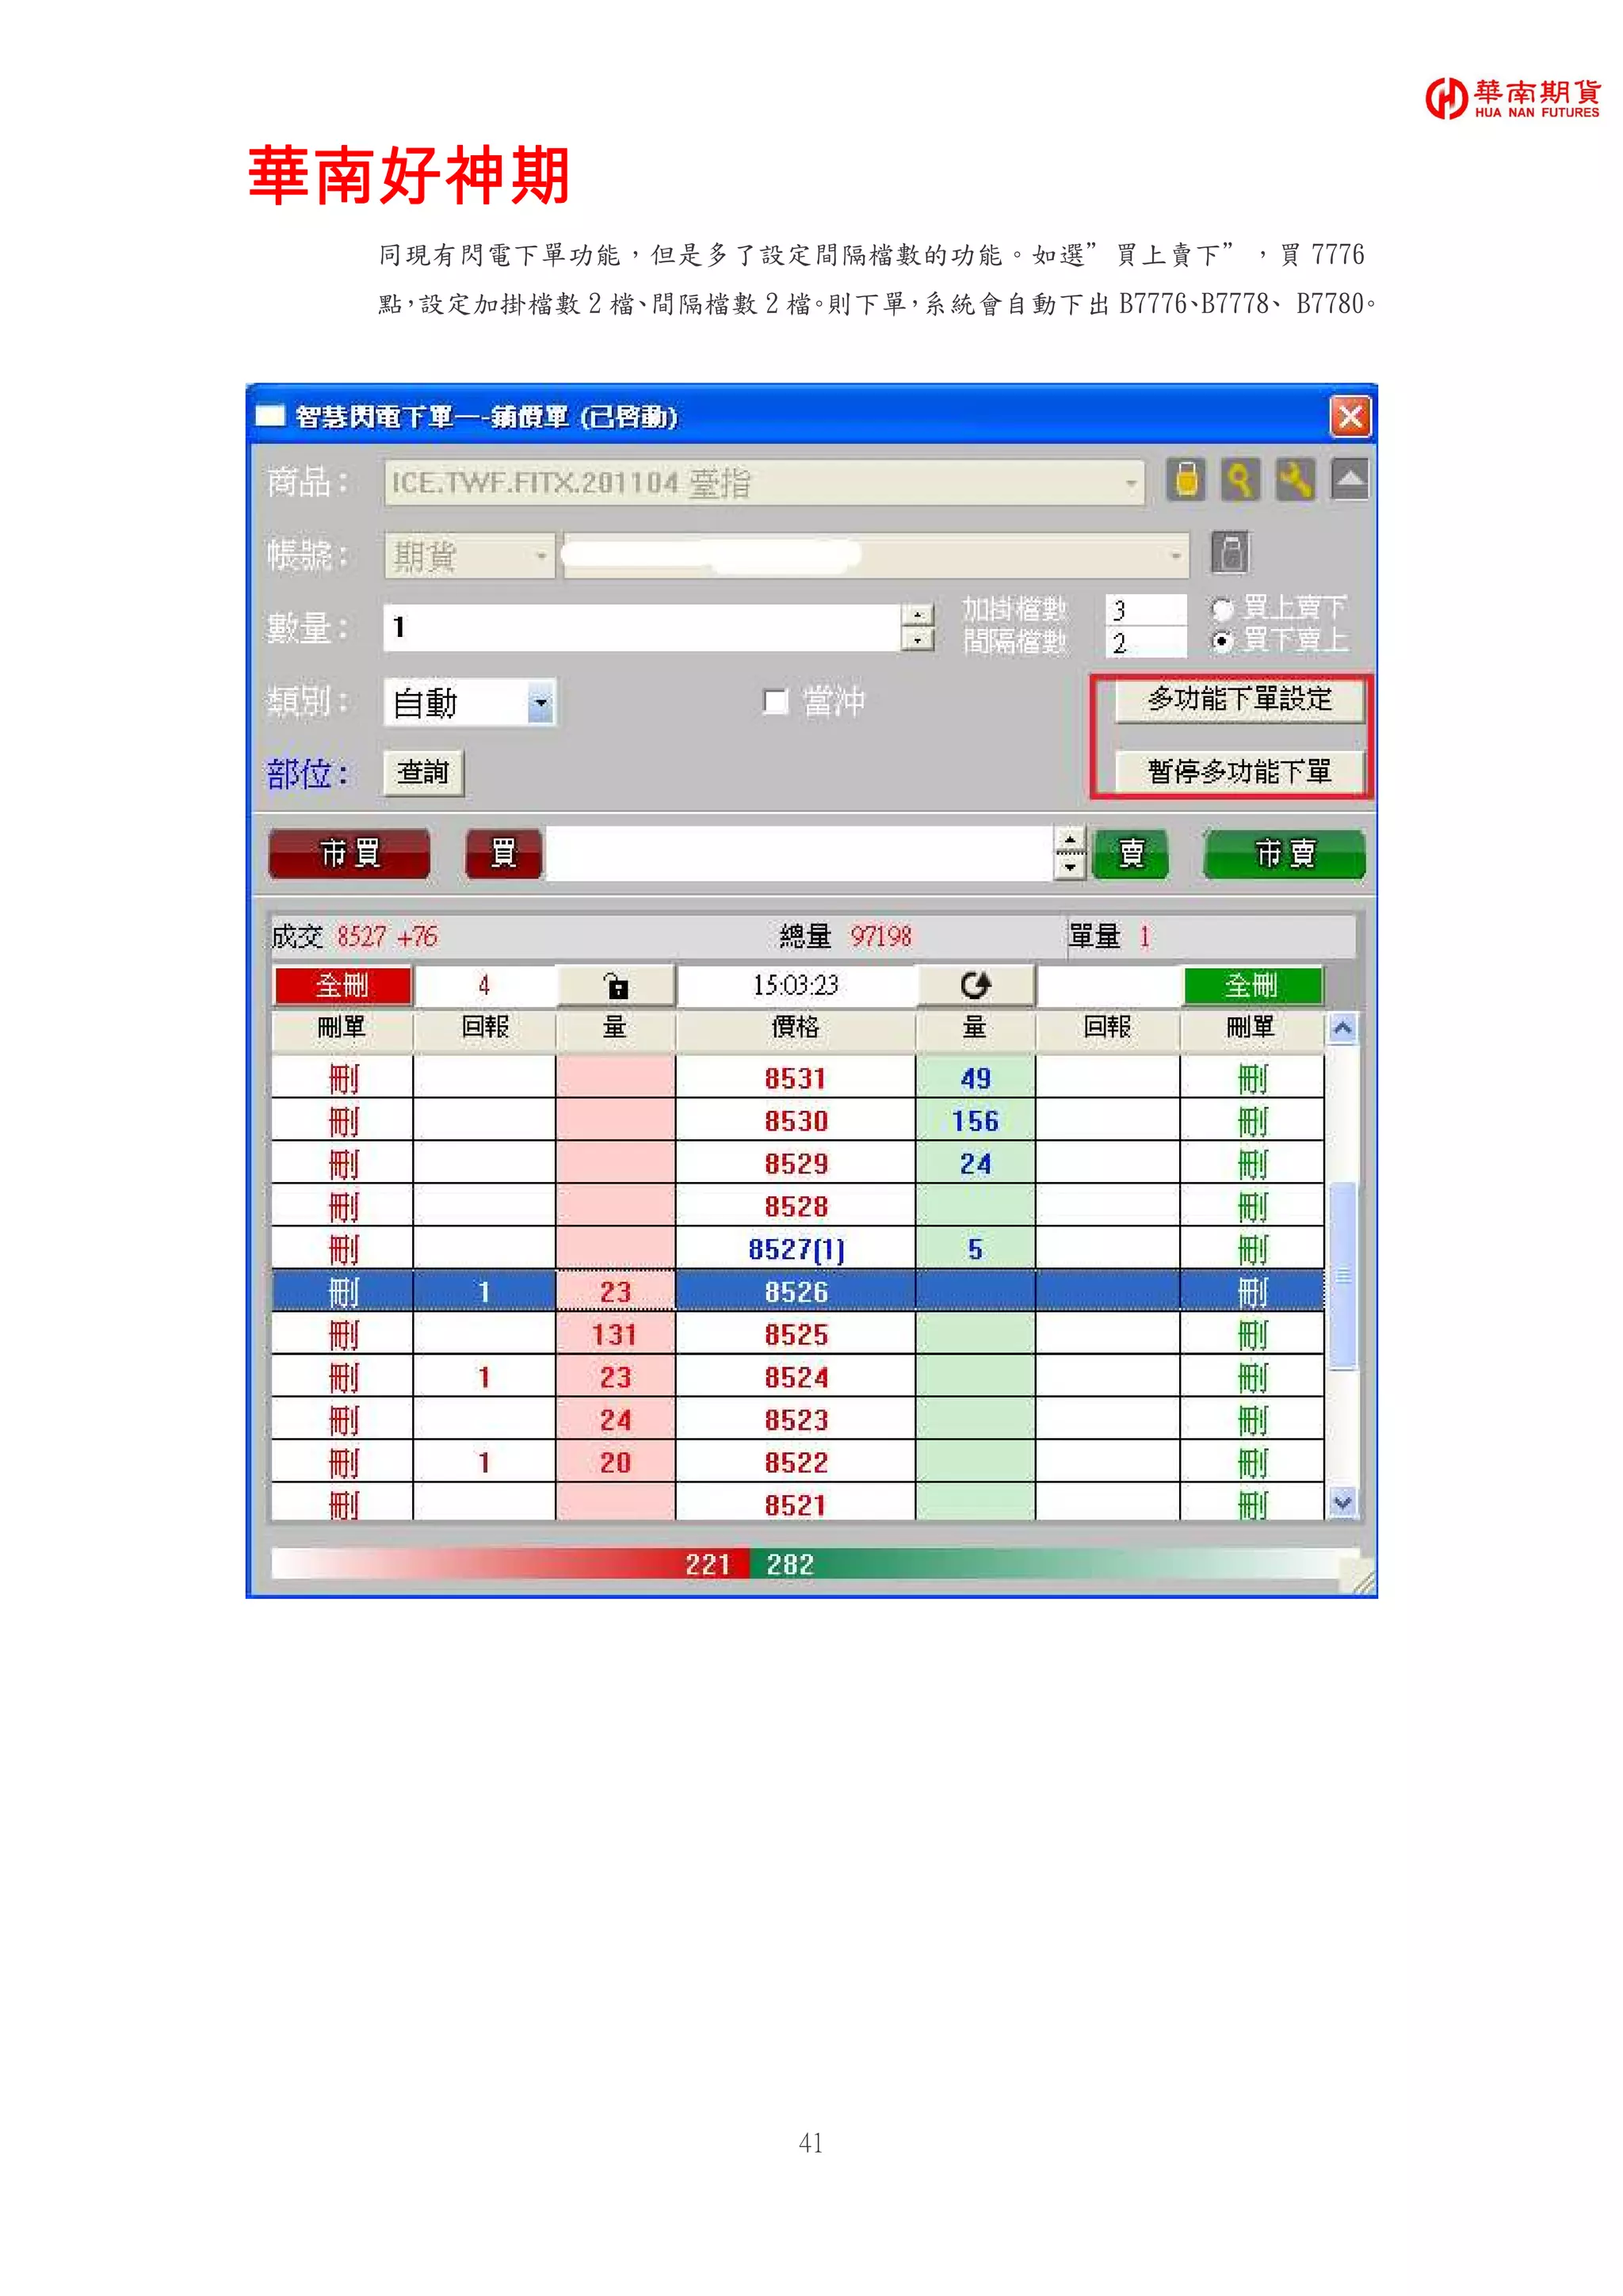Click the green 刪 in the 8524 row

click(x=1251, y=1378)
